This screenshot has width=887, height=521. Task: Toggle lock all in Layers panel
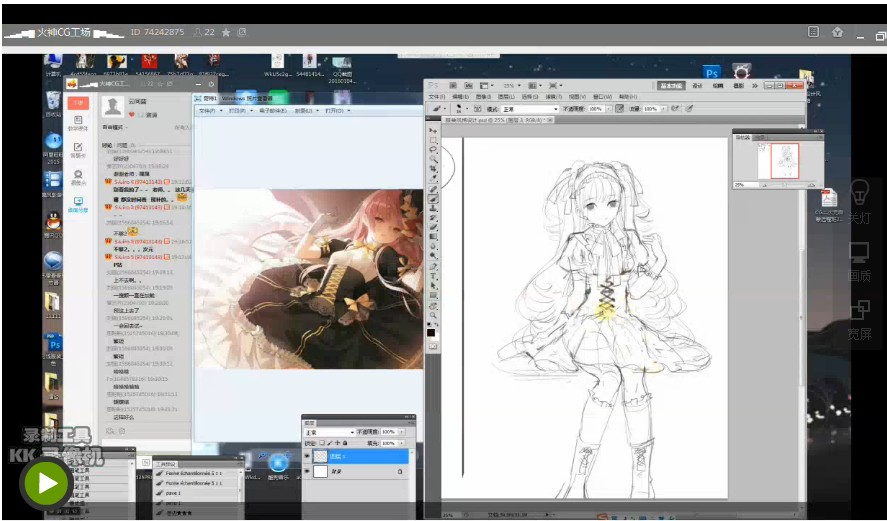(x=345, y=443)
